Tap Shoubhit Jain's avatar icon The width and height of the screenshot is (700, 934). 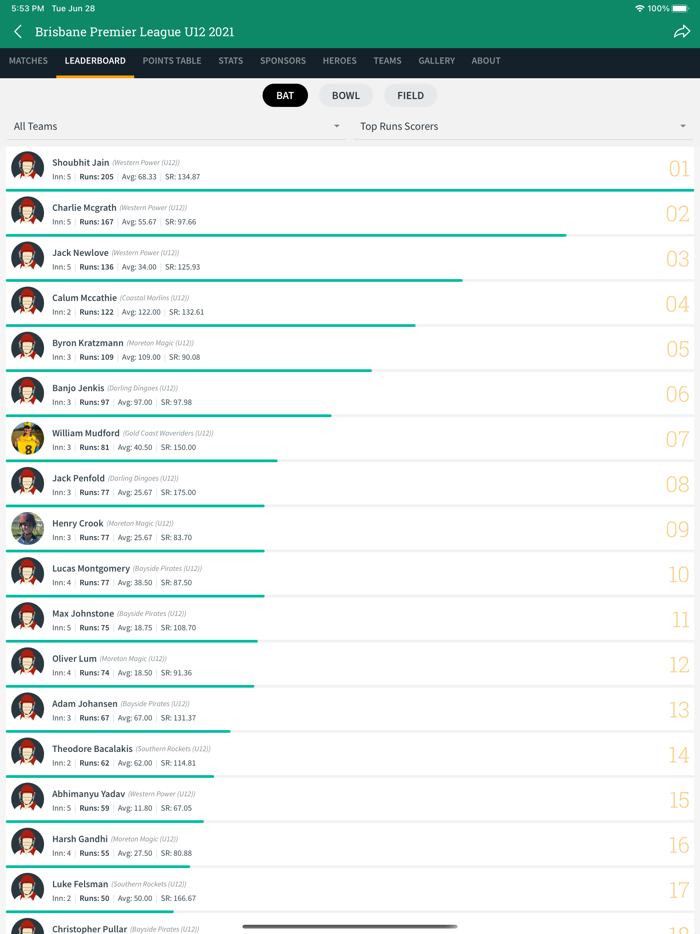tap(28, 168)
